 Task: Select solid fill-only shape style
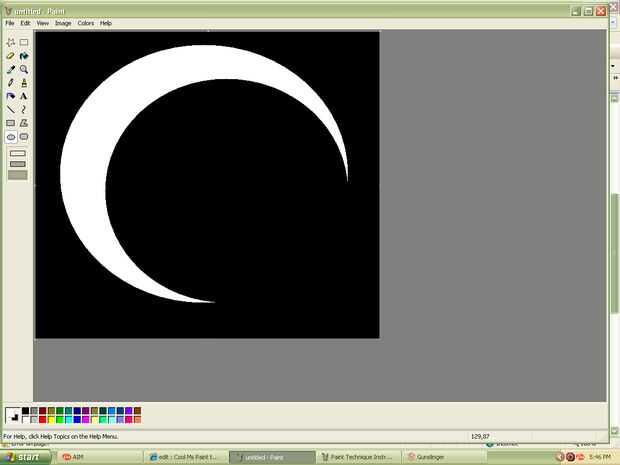[18, 175]
